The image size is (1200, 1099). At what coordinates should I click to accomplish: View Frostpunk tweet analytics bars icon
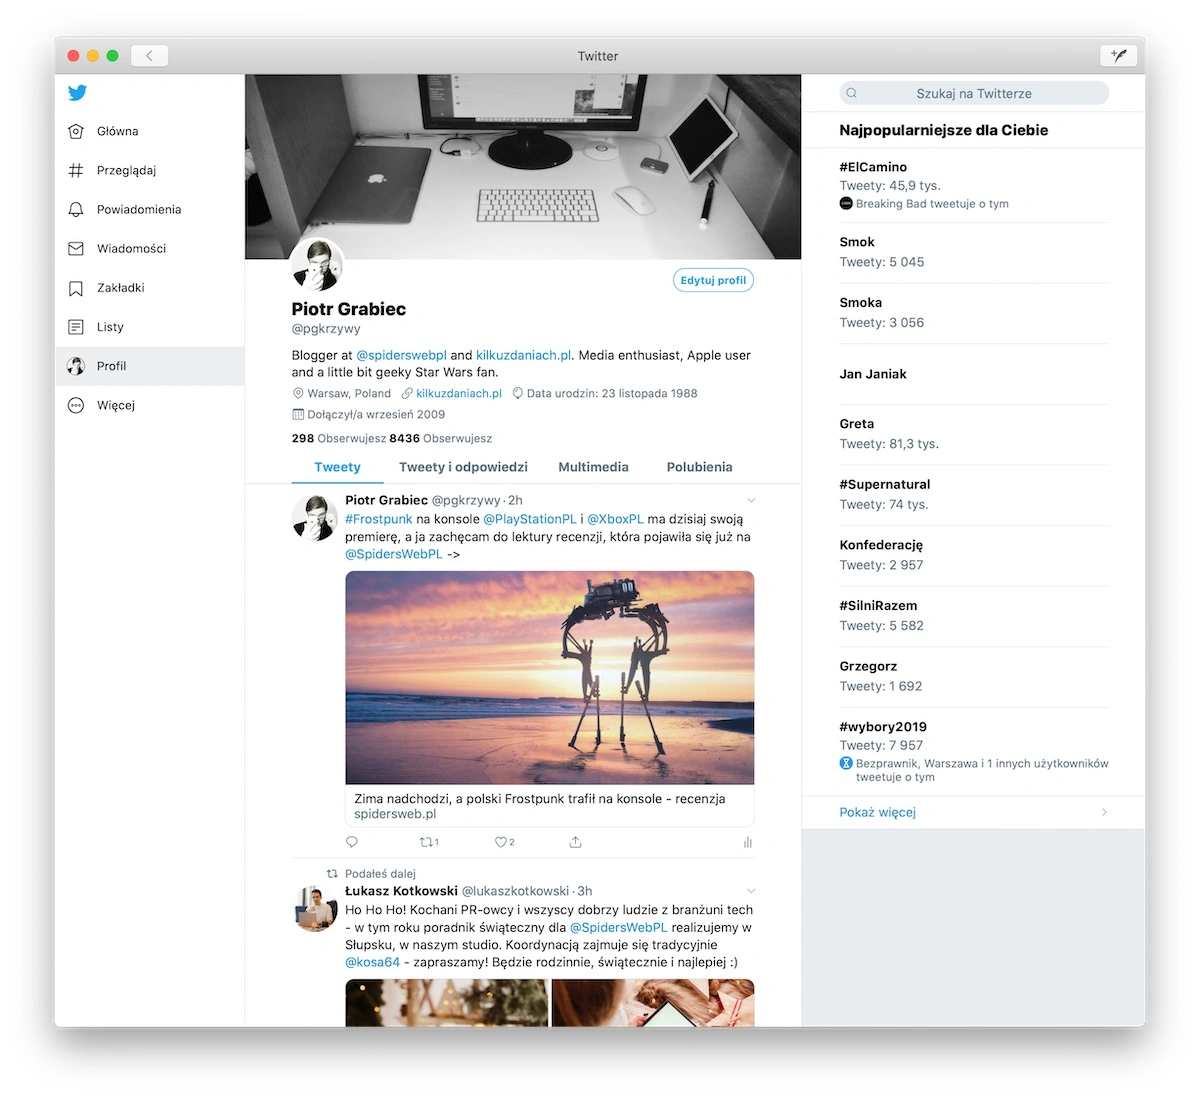click(x=747, y=842)
